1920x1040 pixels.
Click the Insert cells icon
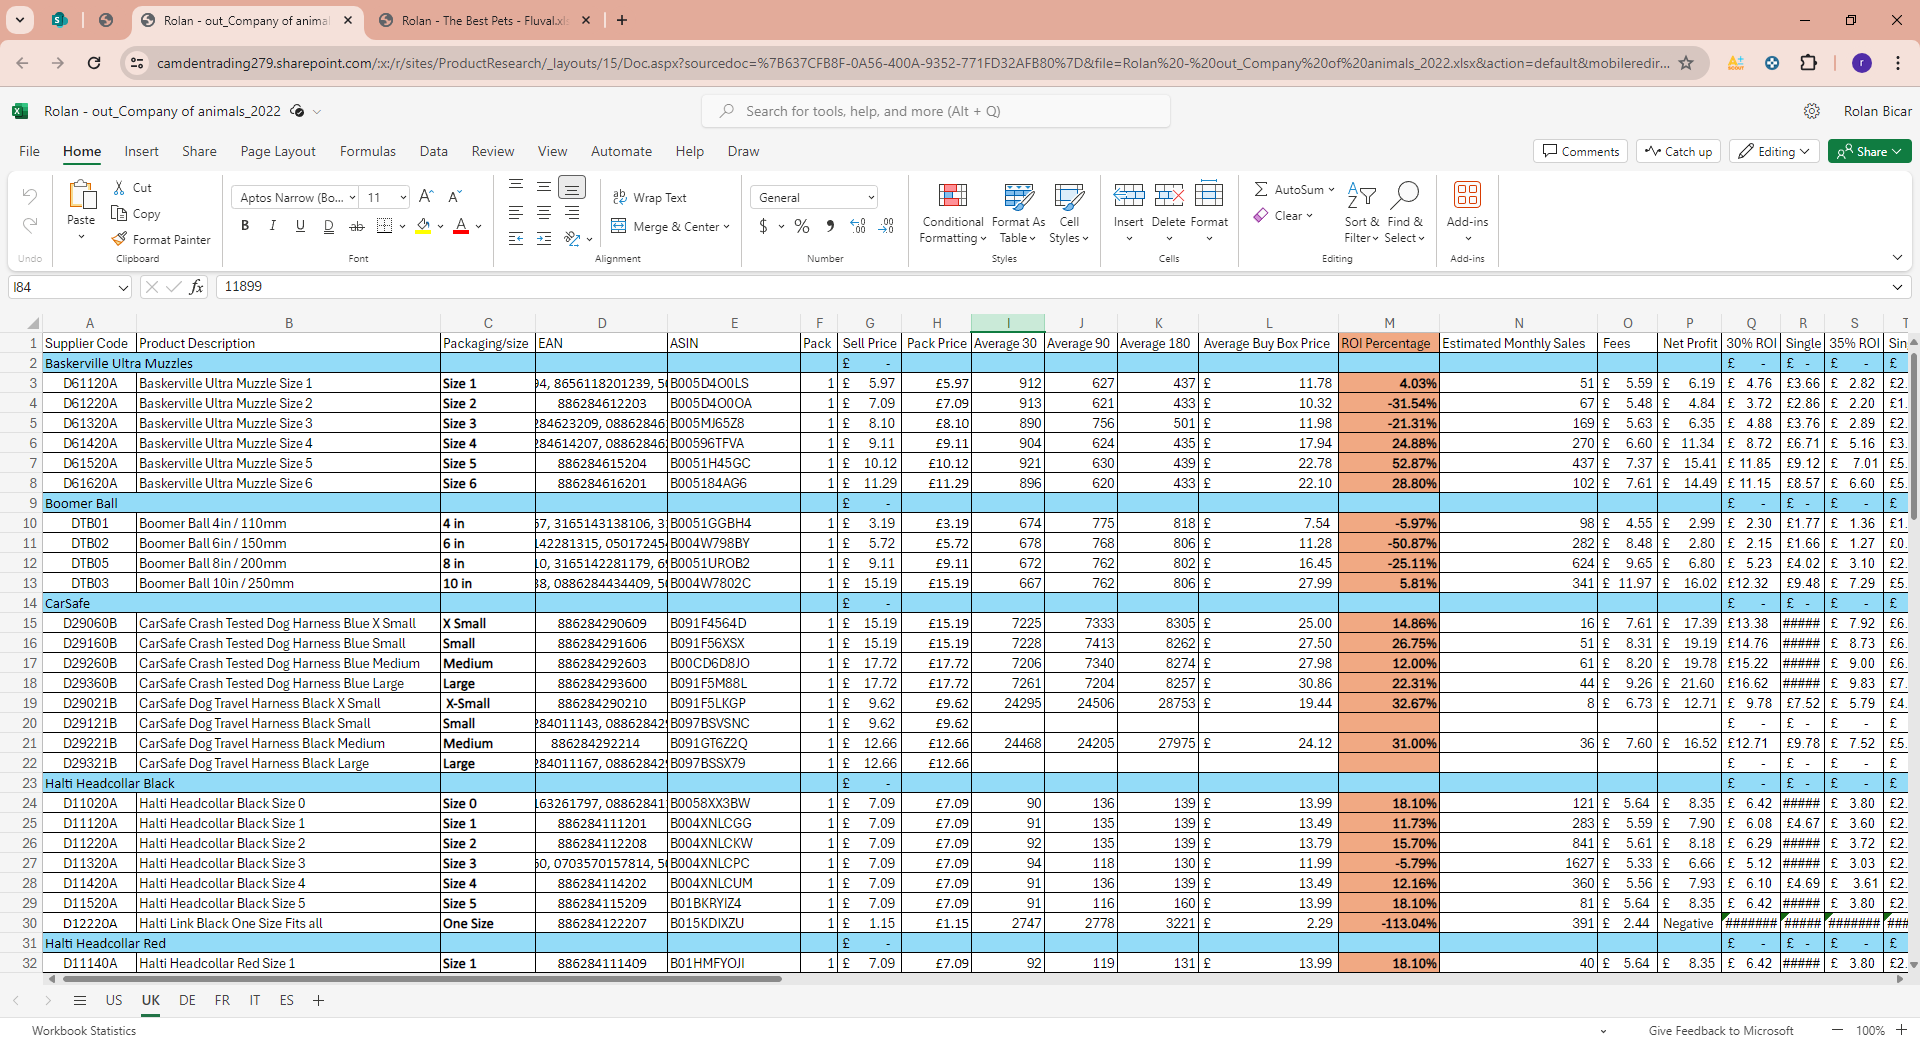coord(1129,194)
